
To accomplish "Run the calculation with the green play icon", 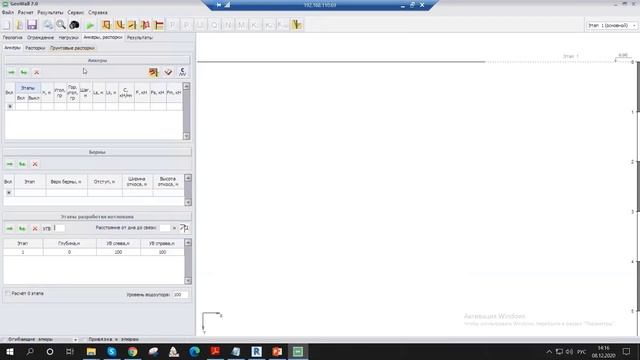I will pyautogui.click(x=90, y=25).
